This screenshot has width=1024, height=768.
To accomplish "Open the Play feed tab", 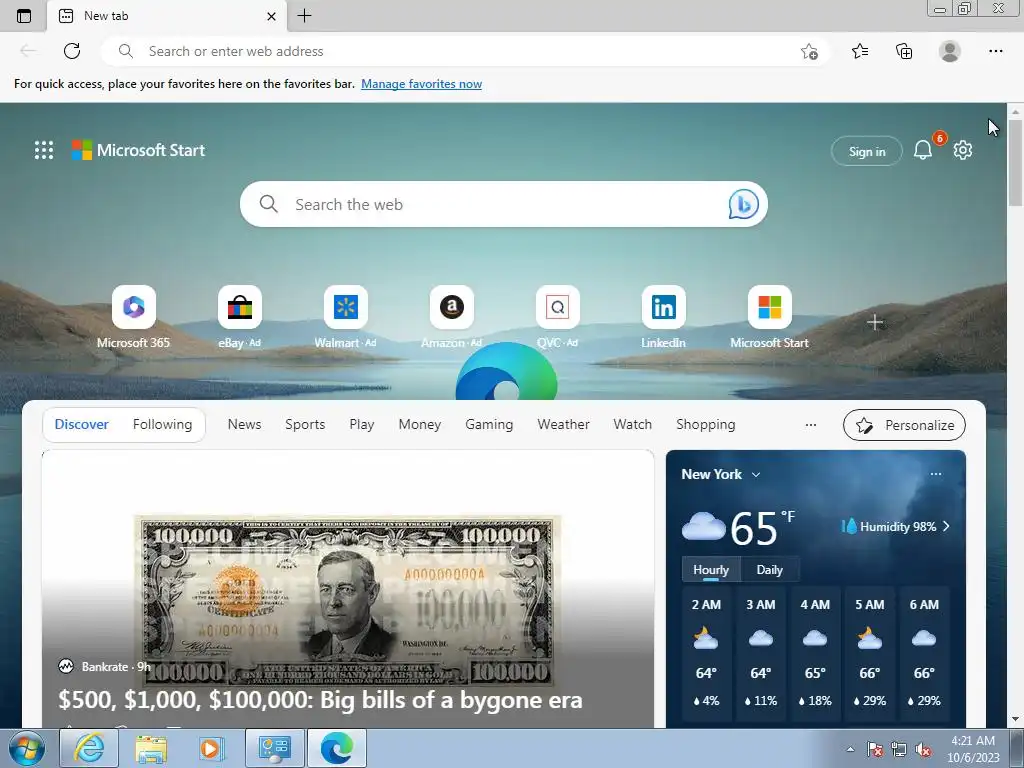I will tap(362, 424).
